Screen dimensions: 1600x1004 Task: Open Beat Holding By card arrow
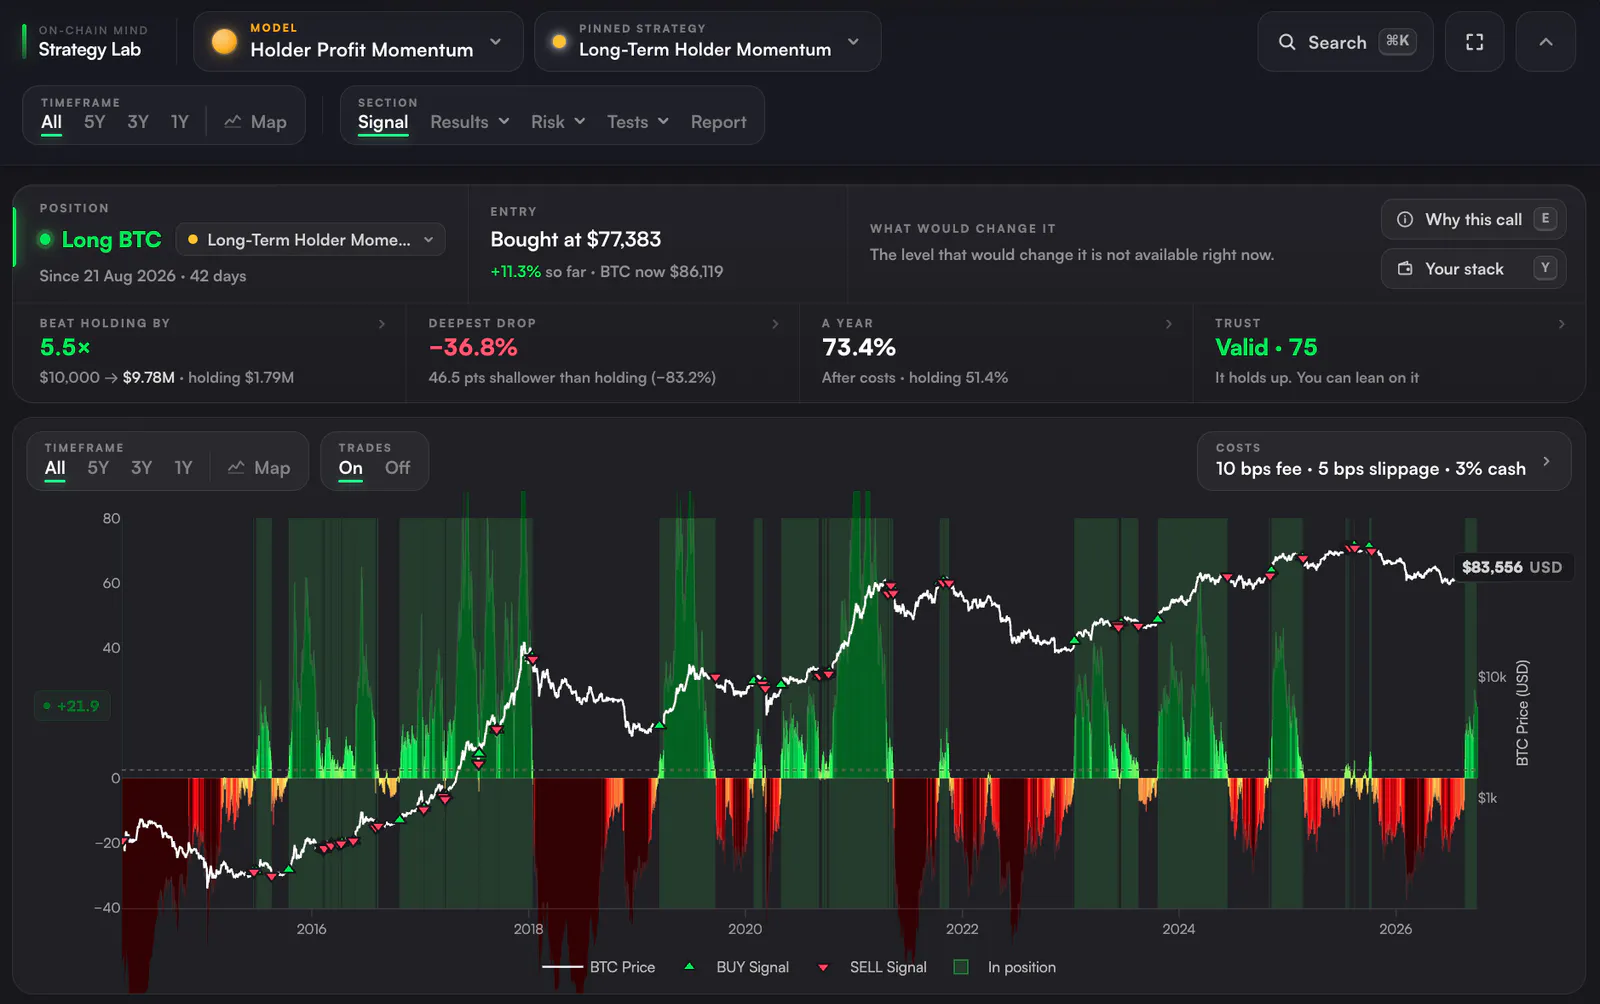coord(382,324)
